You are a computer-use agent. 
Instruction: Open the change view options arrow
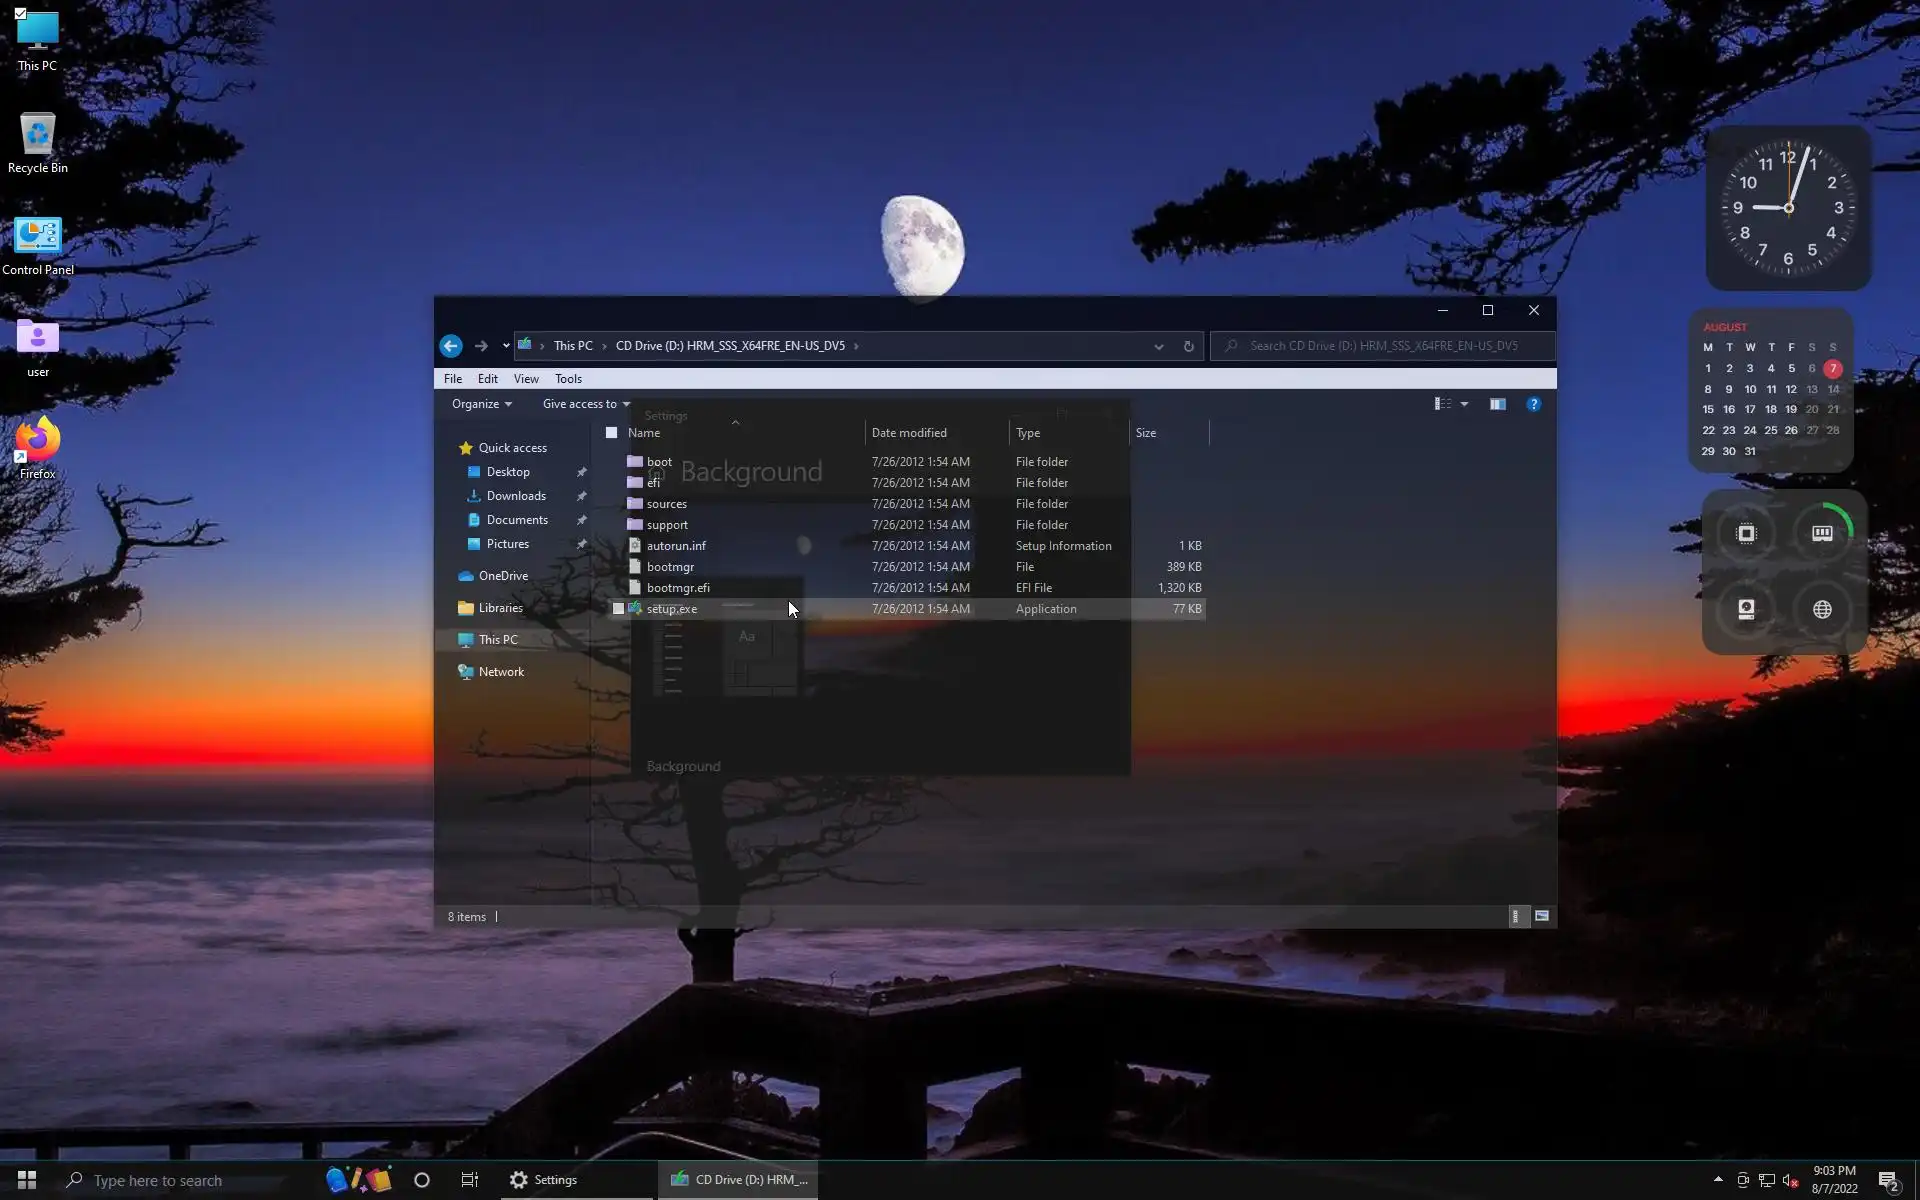coord(1464,404)
